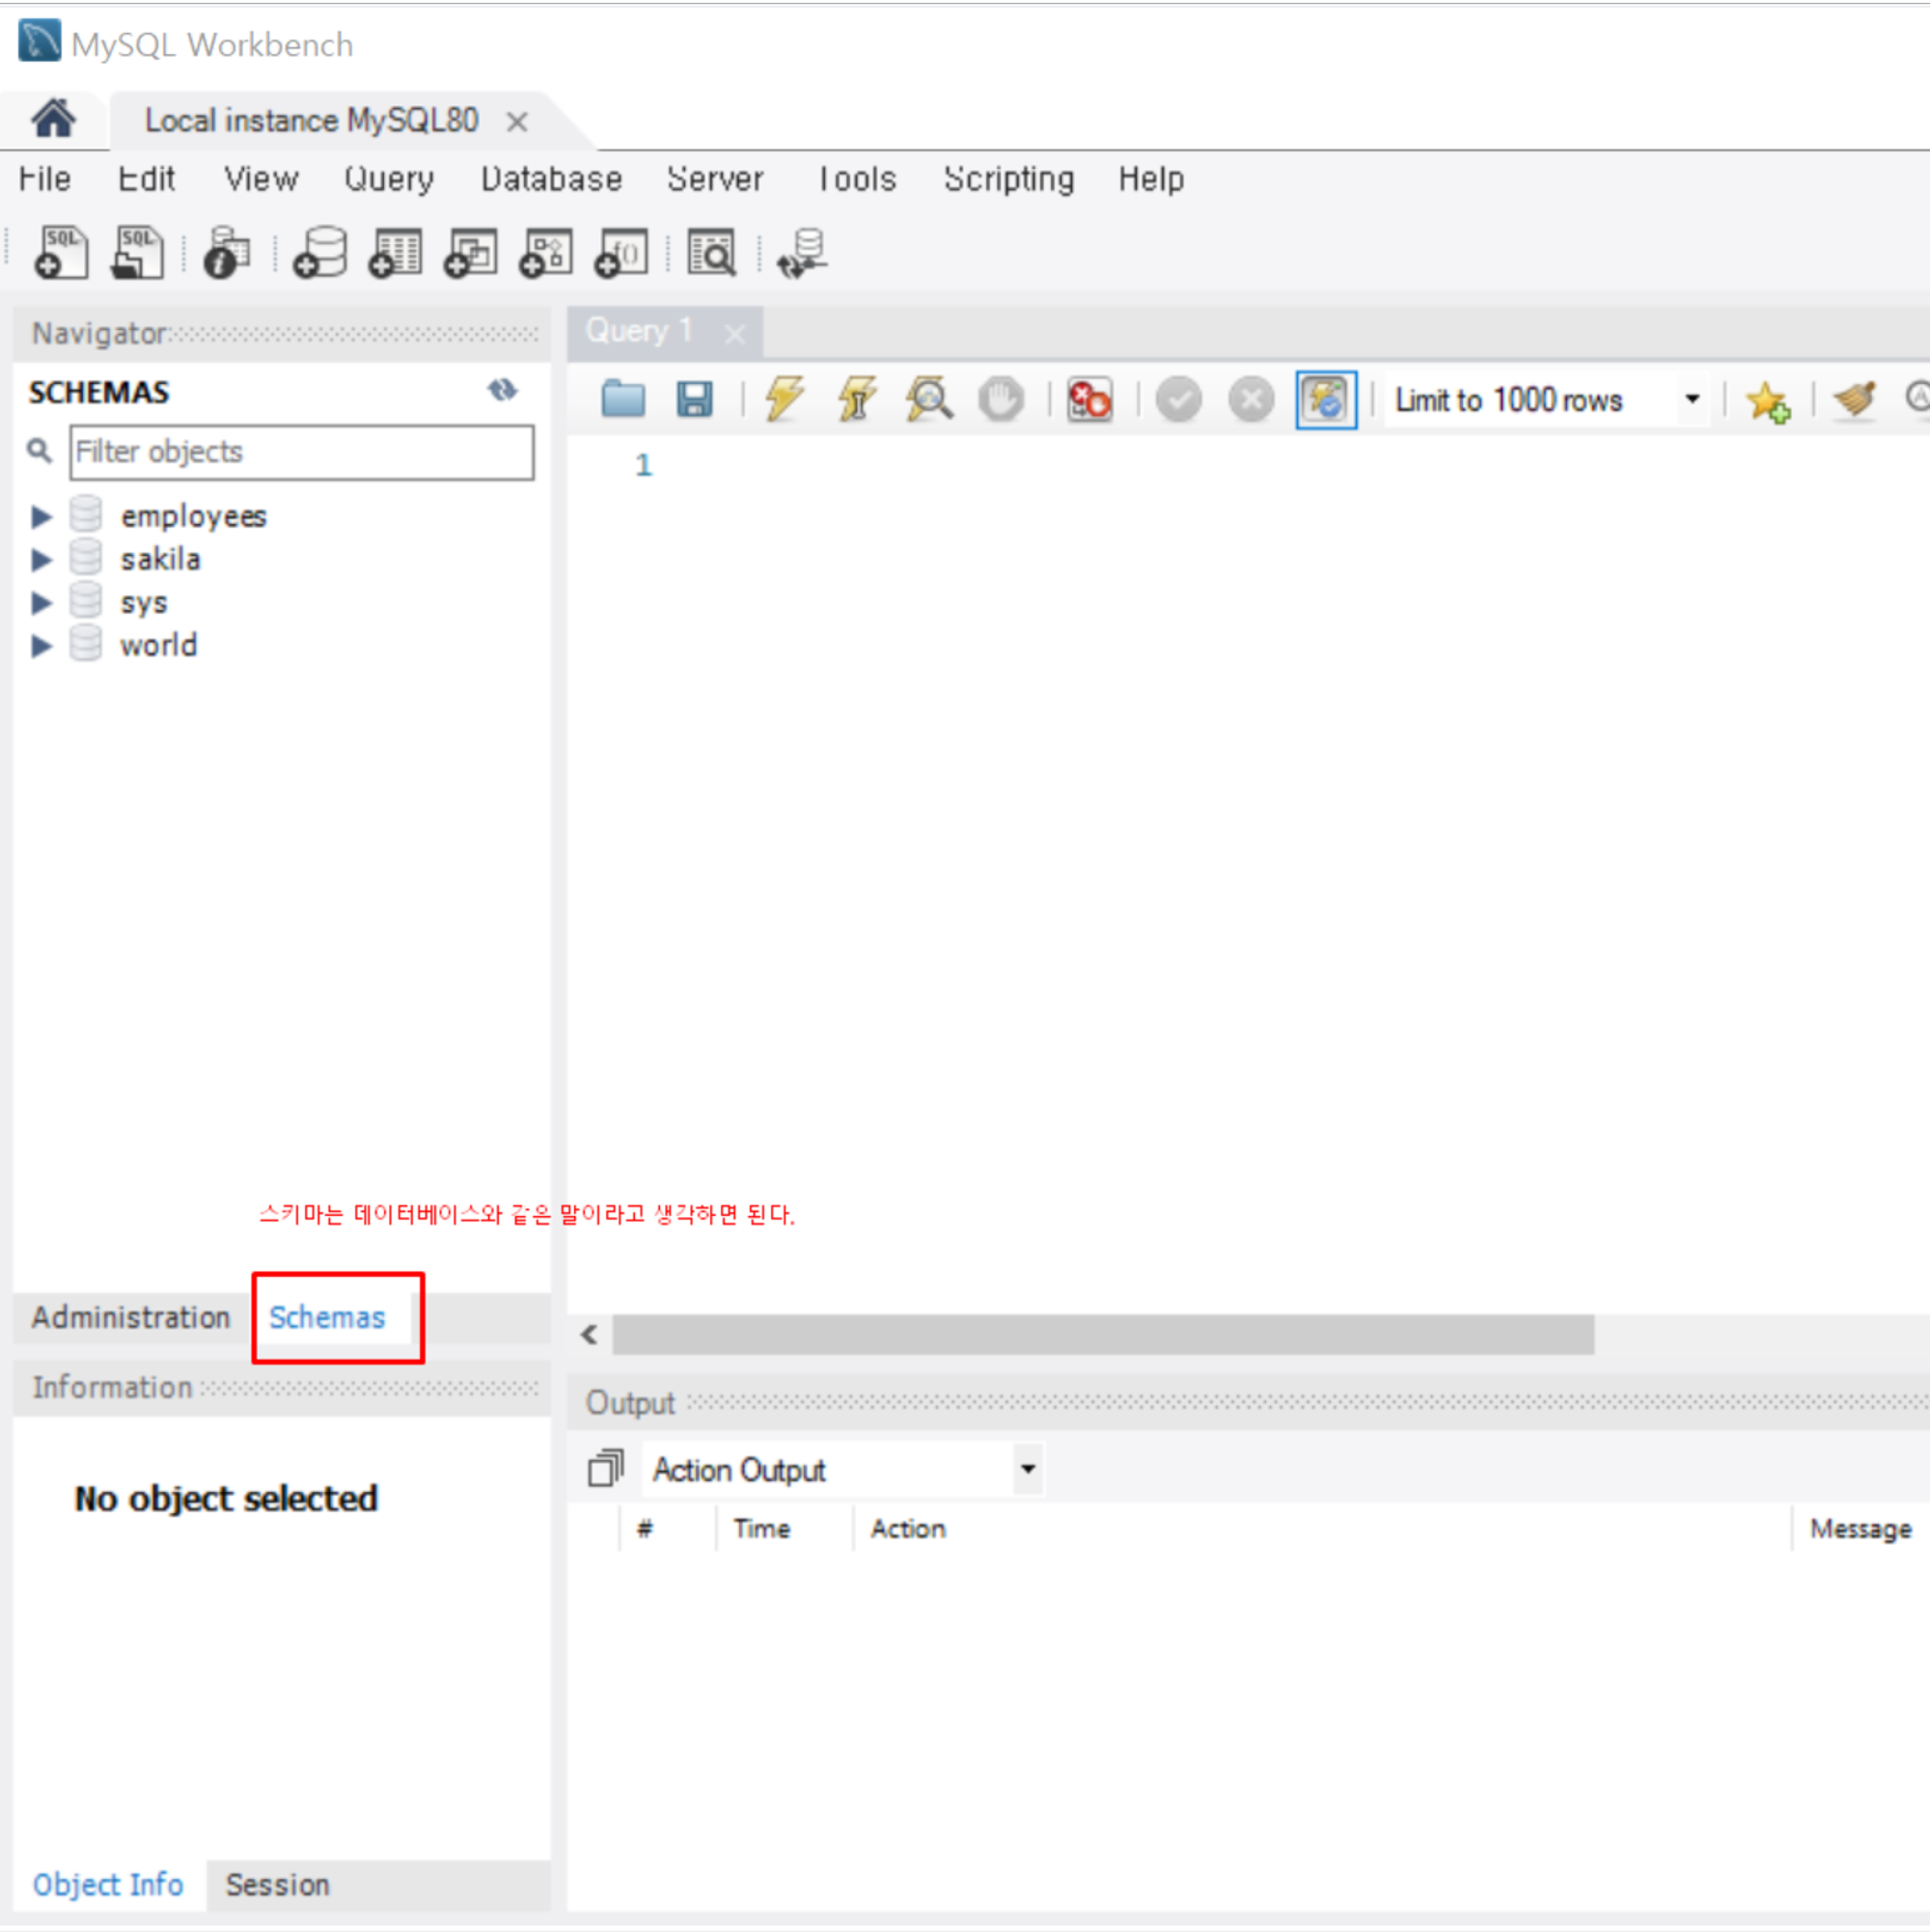Save the script with the floppy disk icon
Viewport: 1930px width, 1932px height.
click(x=694, y=400)
